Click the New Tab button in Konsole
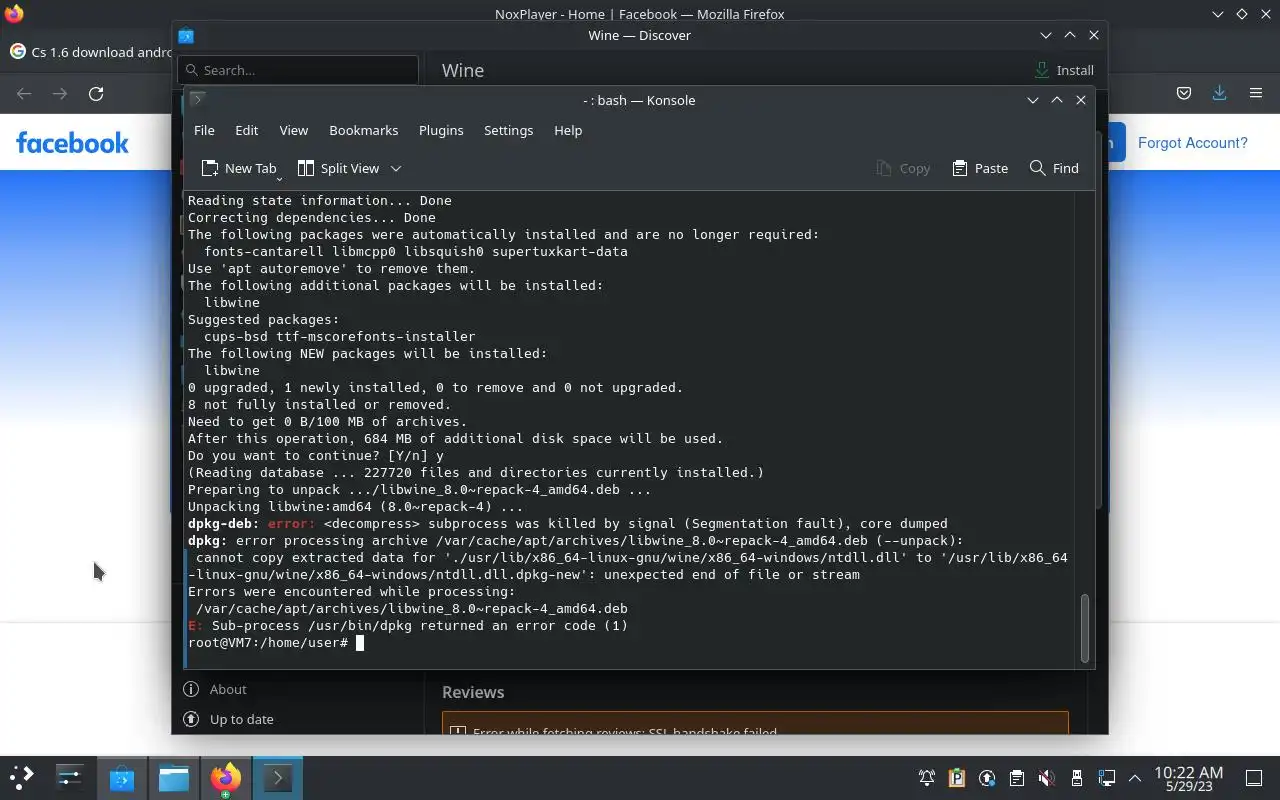1280x800 pixels. pos(238,168)
